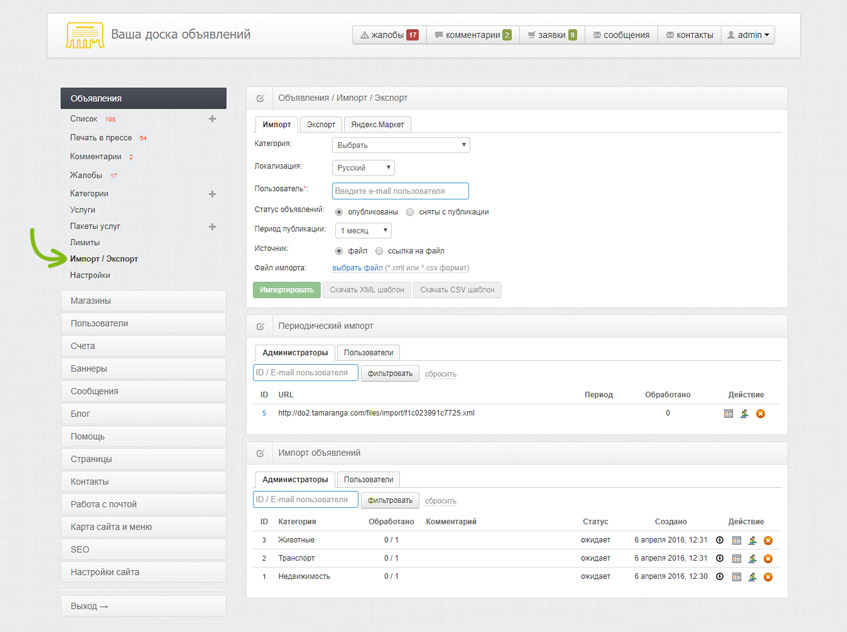Click the clock icon in the Недвижимость row
This screenshot has height=632, width=847.
720,577
